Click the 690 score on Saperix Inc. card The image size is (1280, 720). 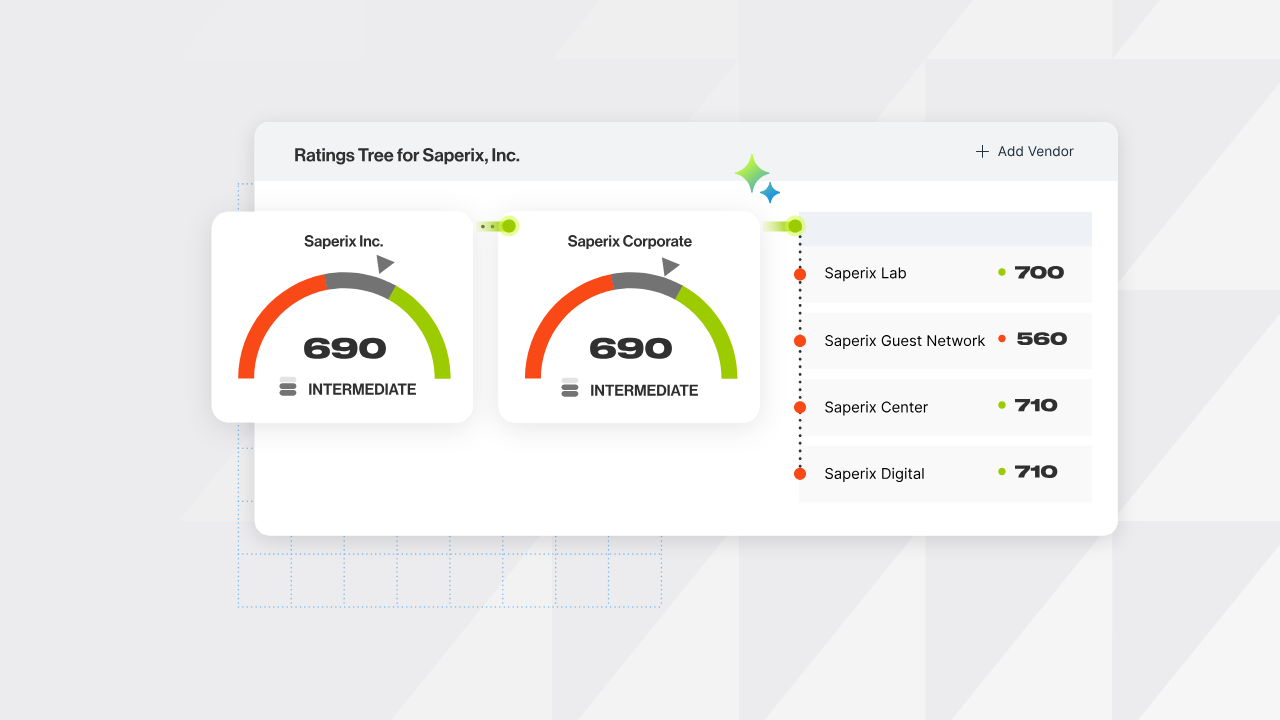pyautogui.click(x=345, y=348)
